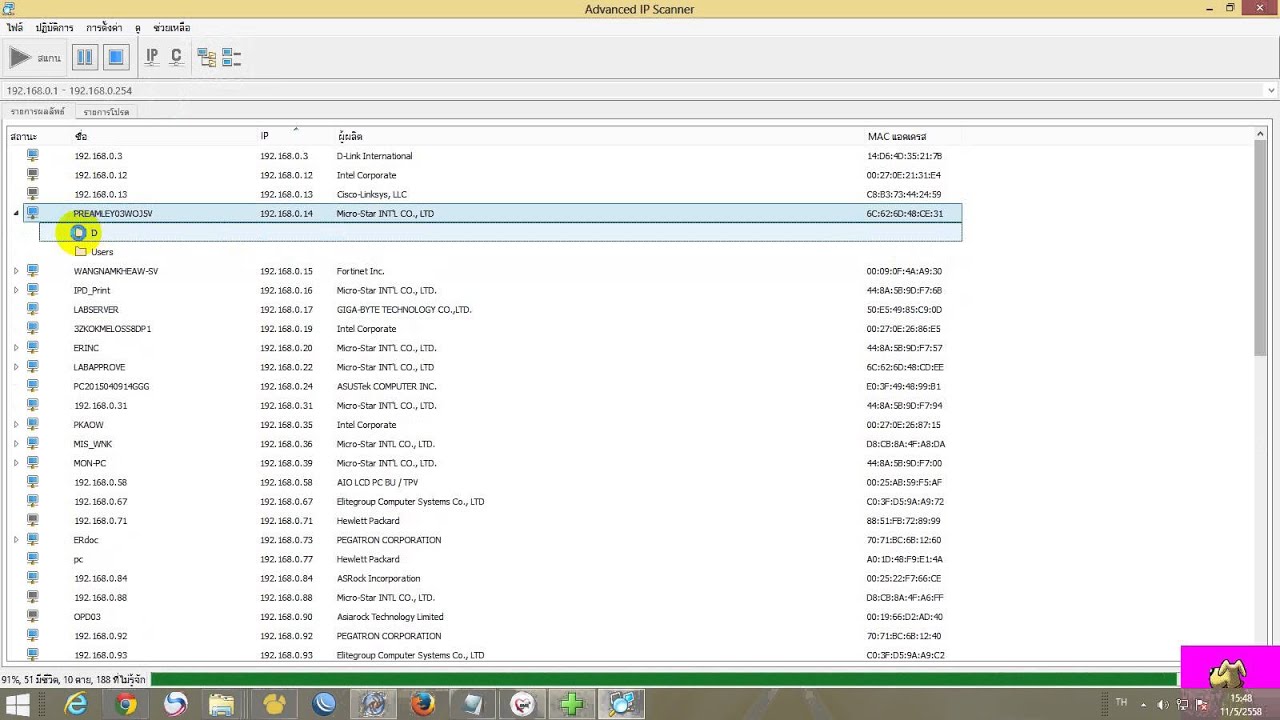1280x720 pixels.
Task: Open the Windows Start button
Action: [18, 705]
